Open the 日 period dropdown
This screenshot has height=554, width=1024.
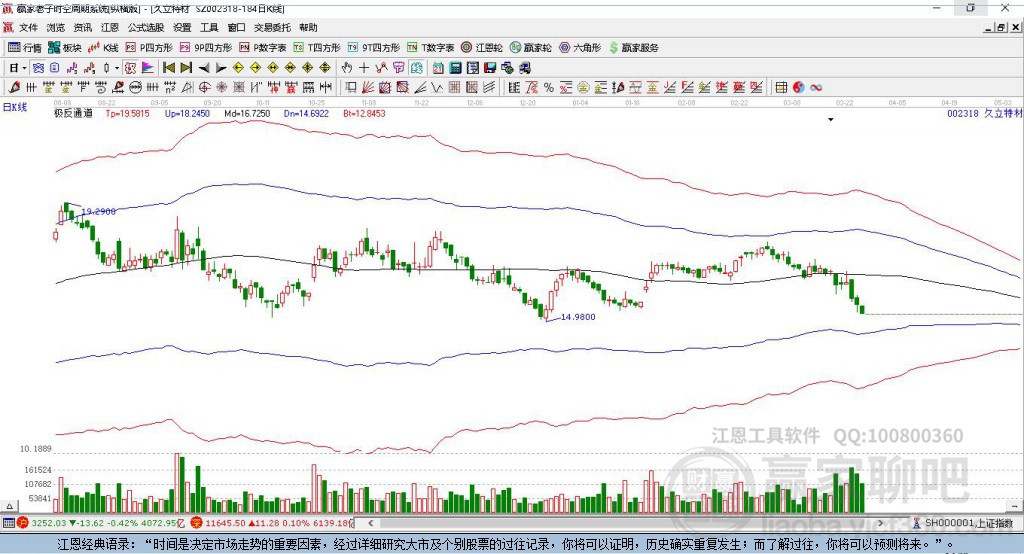point(17,67)
